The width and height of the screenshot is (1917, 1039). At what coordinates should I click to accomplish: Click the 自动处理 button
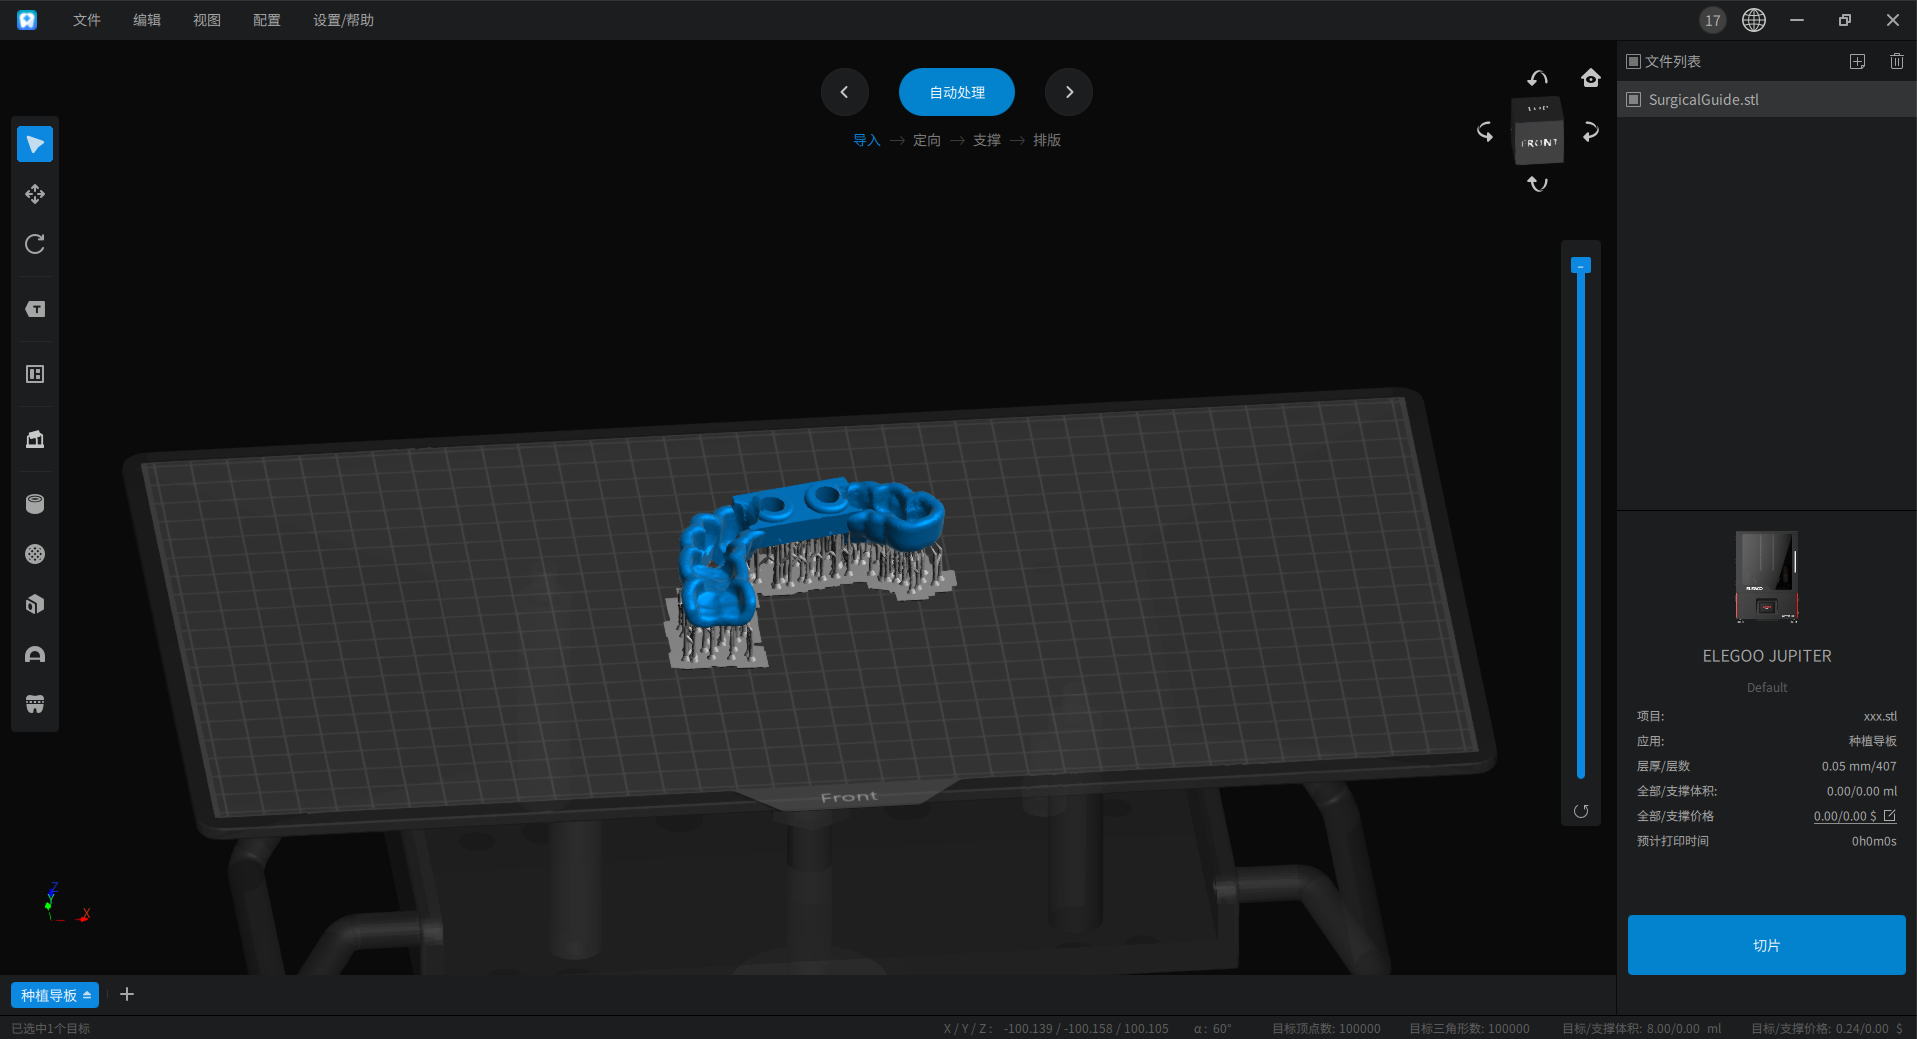click(x=956, y=92)
